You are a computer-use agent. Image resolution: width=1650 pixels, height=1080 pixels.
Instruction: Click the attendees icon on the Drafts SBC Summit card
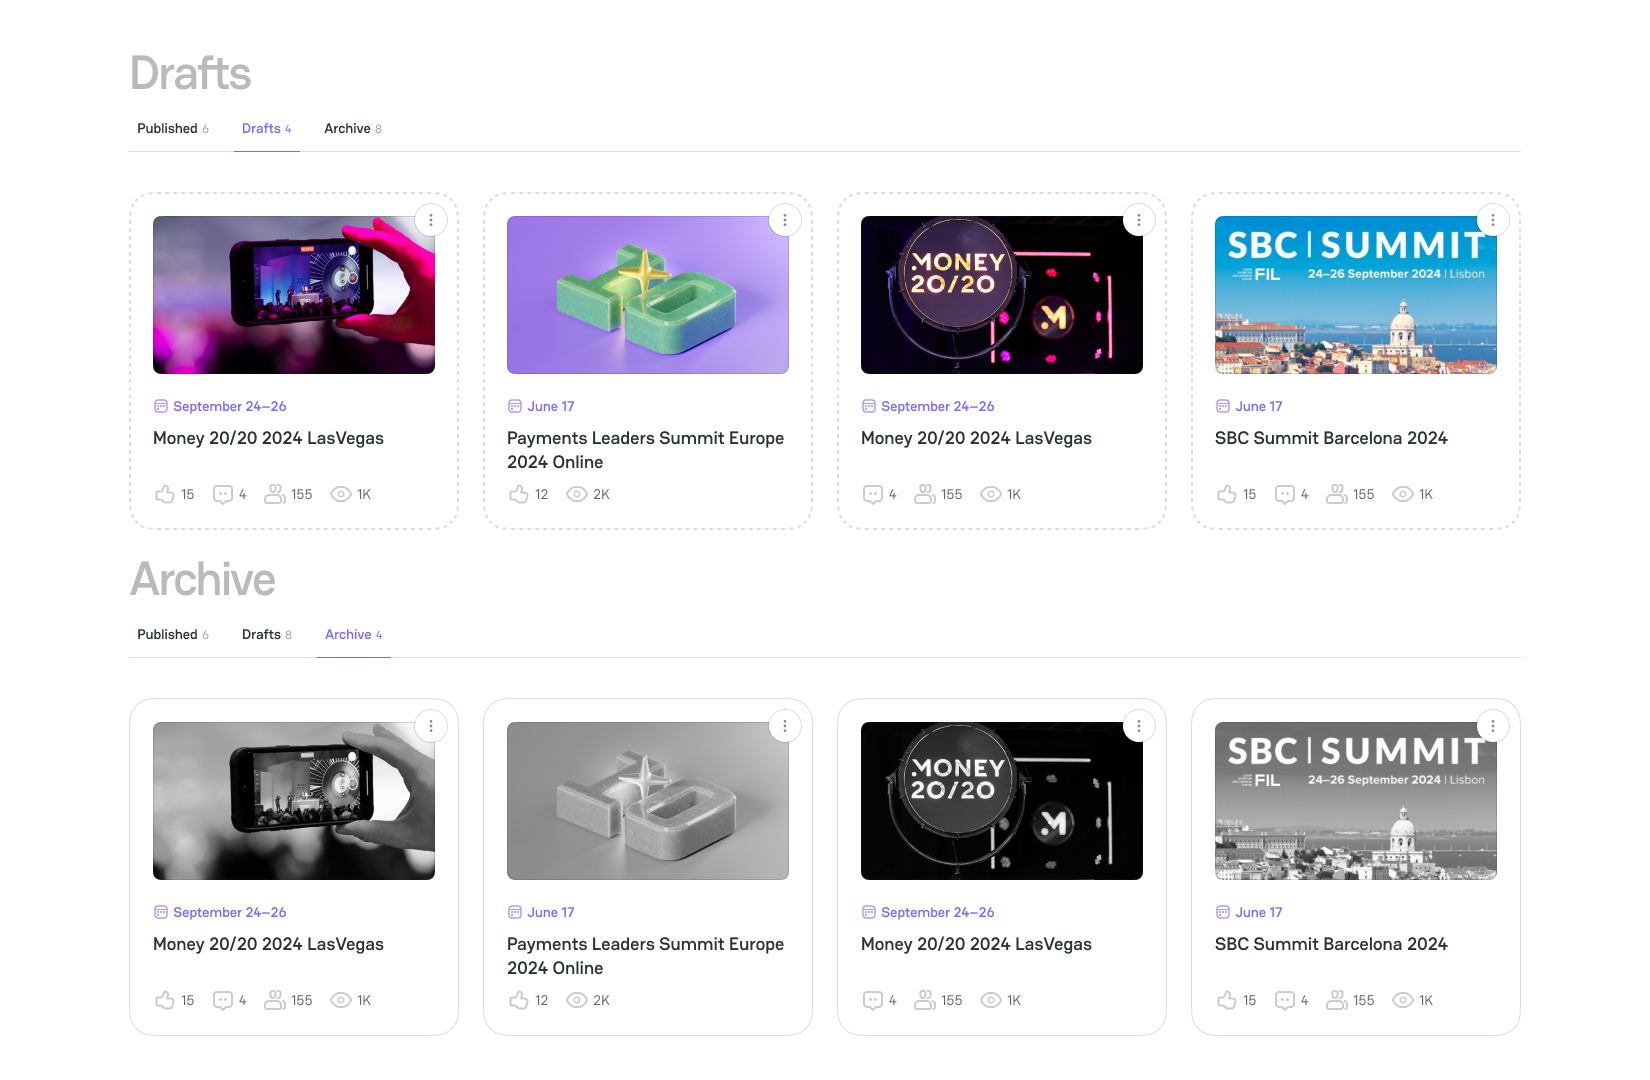[x=1337, y=494]
